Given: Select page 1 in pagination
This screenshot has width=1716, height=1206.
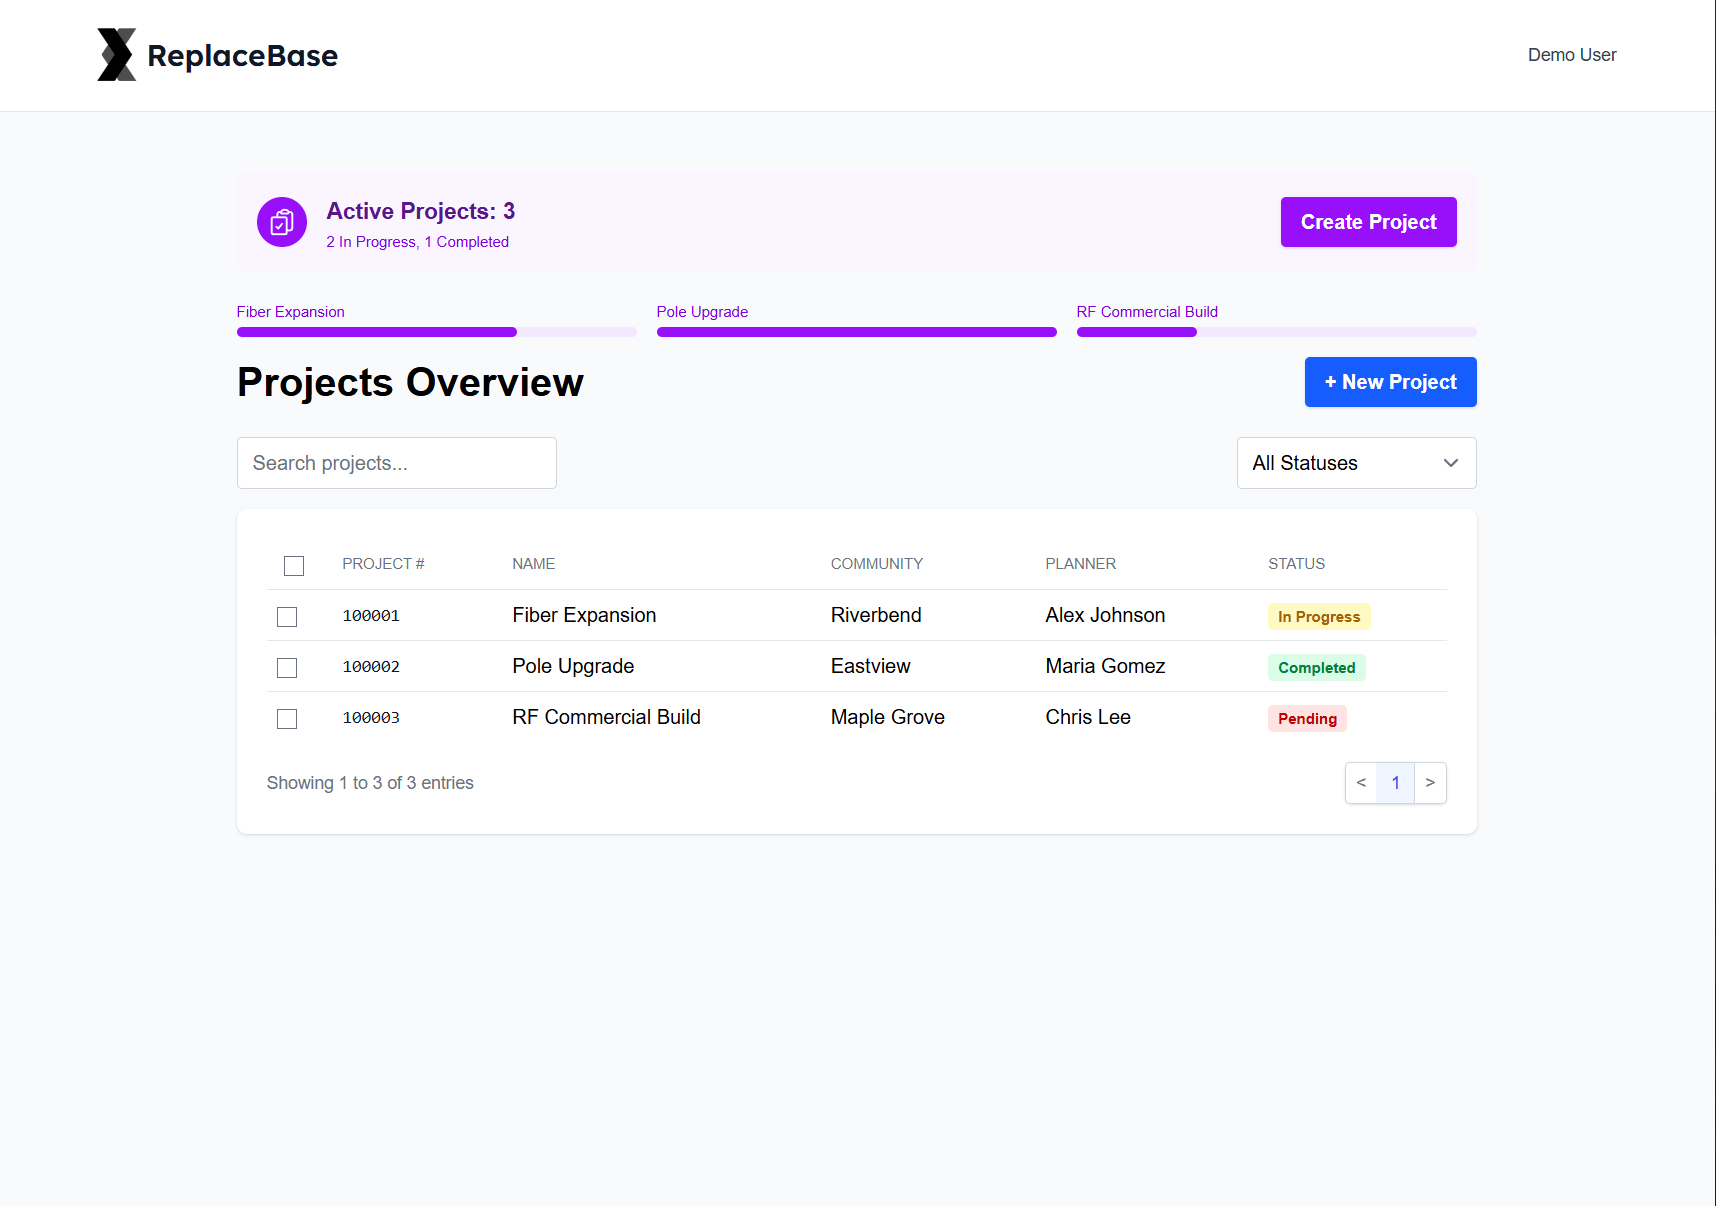Looking at the screenshot, I should (1395, 783).
